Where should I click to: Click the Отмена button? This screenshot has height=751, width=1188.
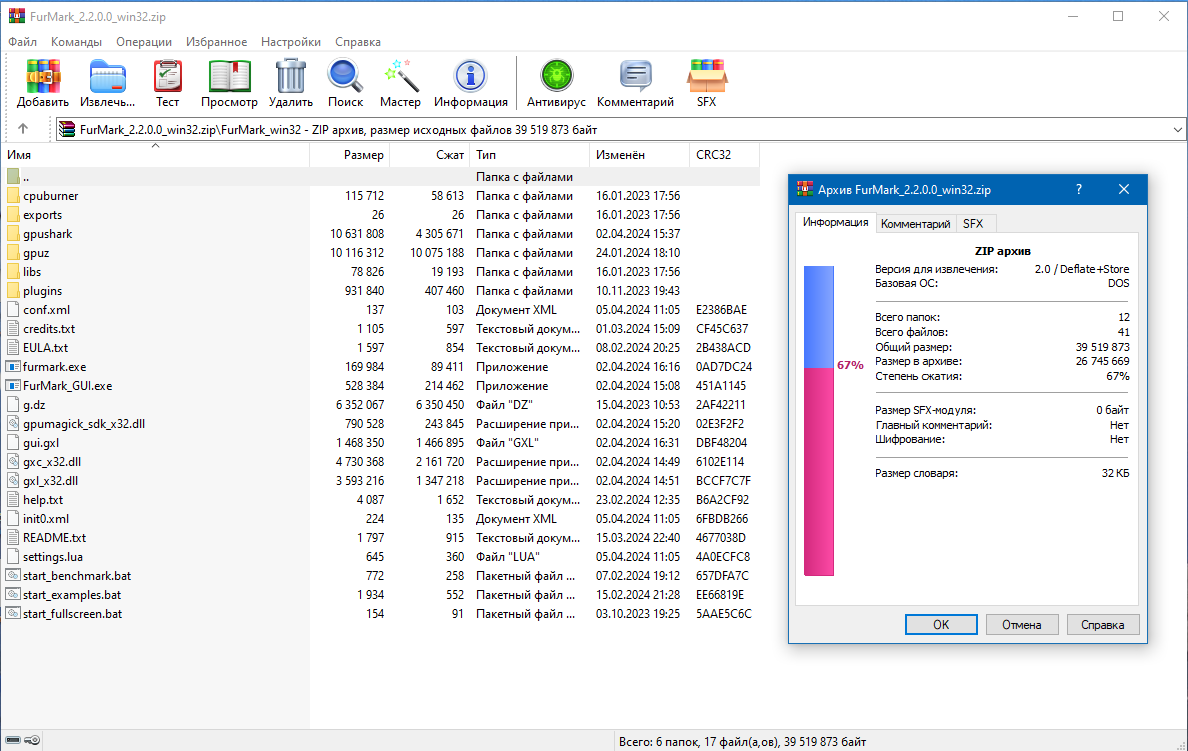coord(1021,624)
